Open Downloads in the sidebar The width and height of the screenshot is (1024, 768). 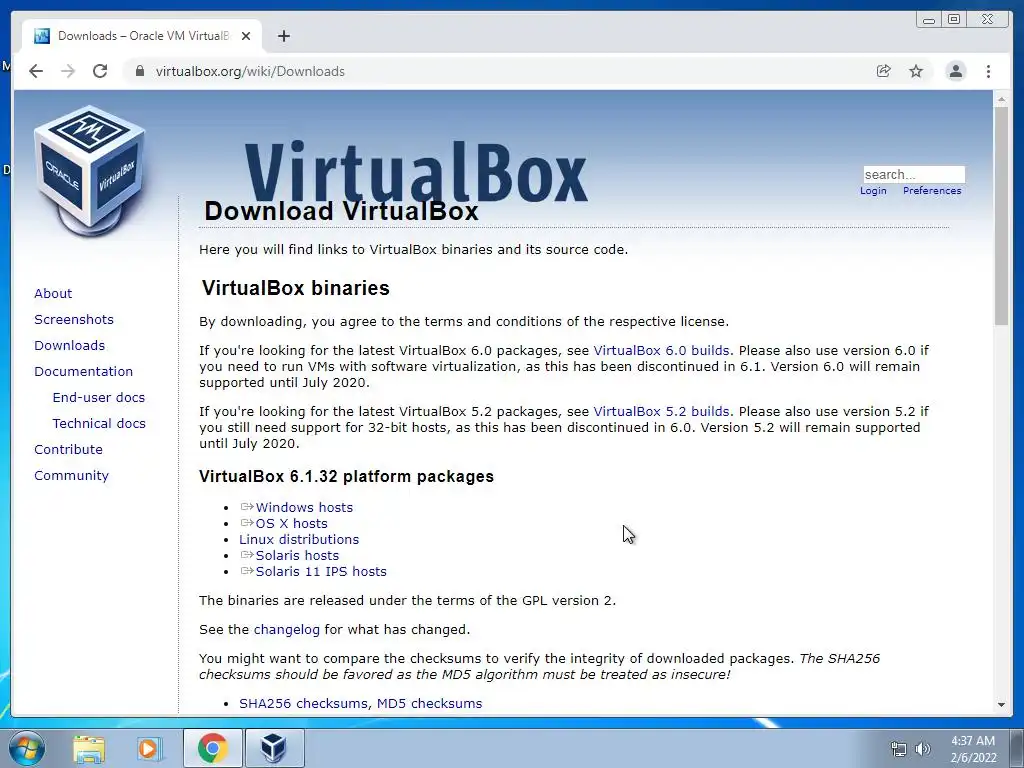coord(69,345)
